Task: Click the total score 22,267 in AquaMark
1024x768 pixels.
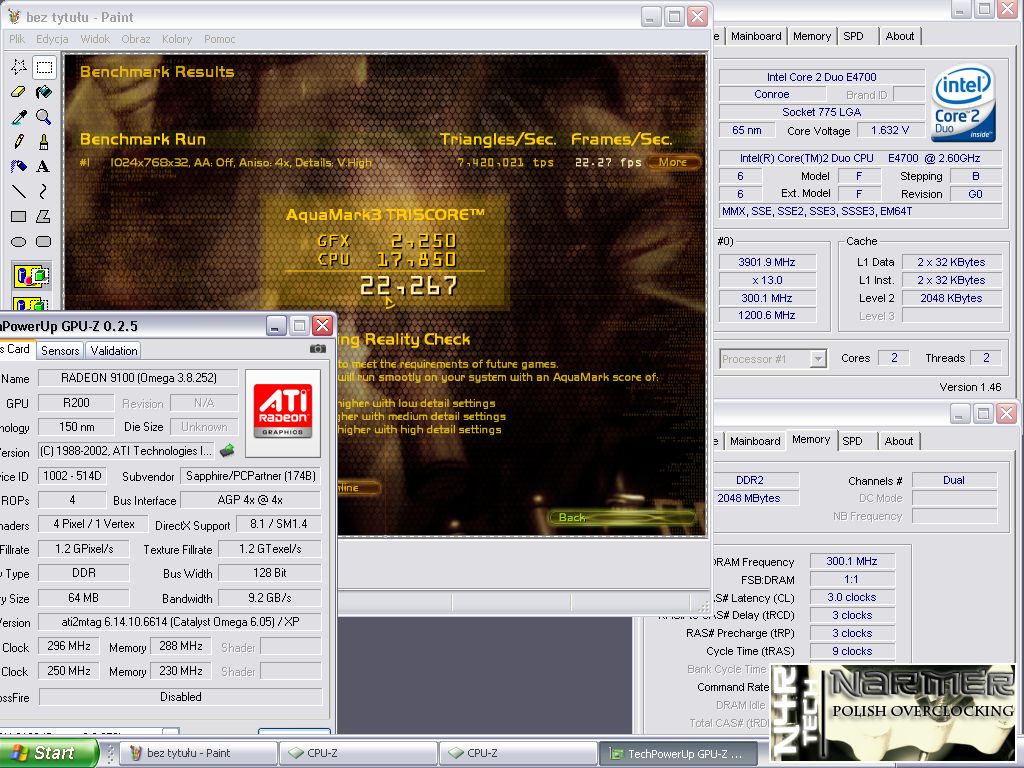Action: [409, 286]
